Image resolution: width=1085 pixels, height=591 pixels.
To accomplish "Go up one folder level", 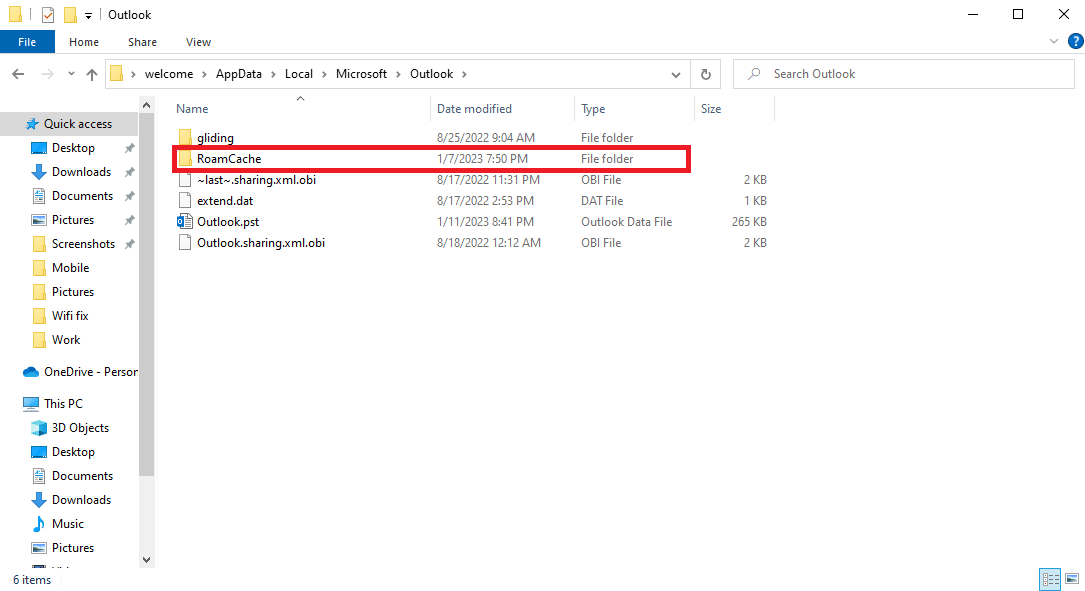I will (91, 74).
